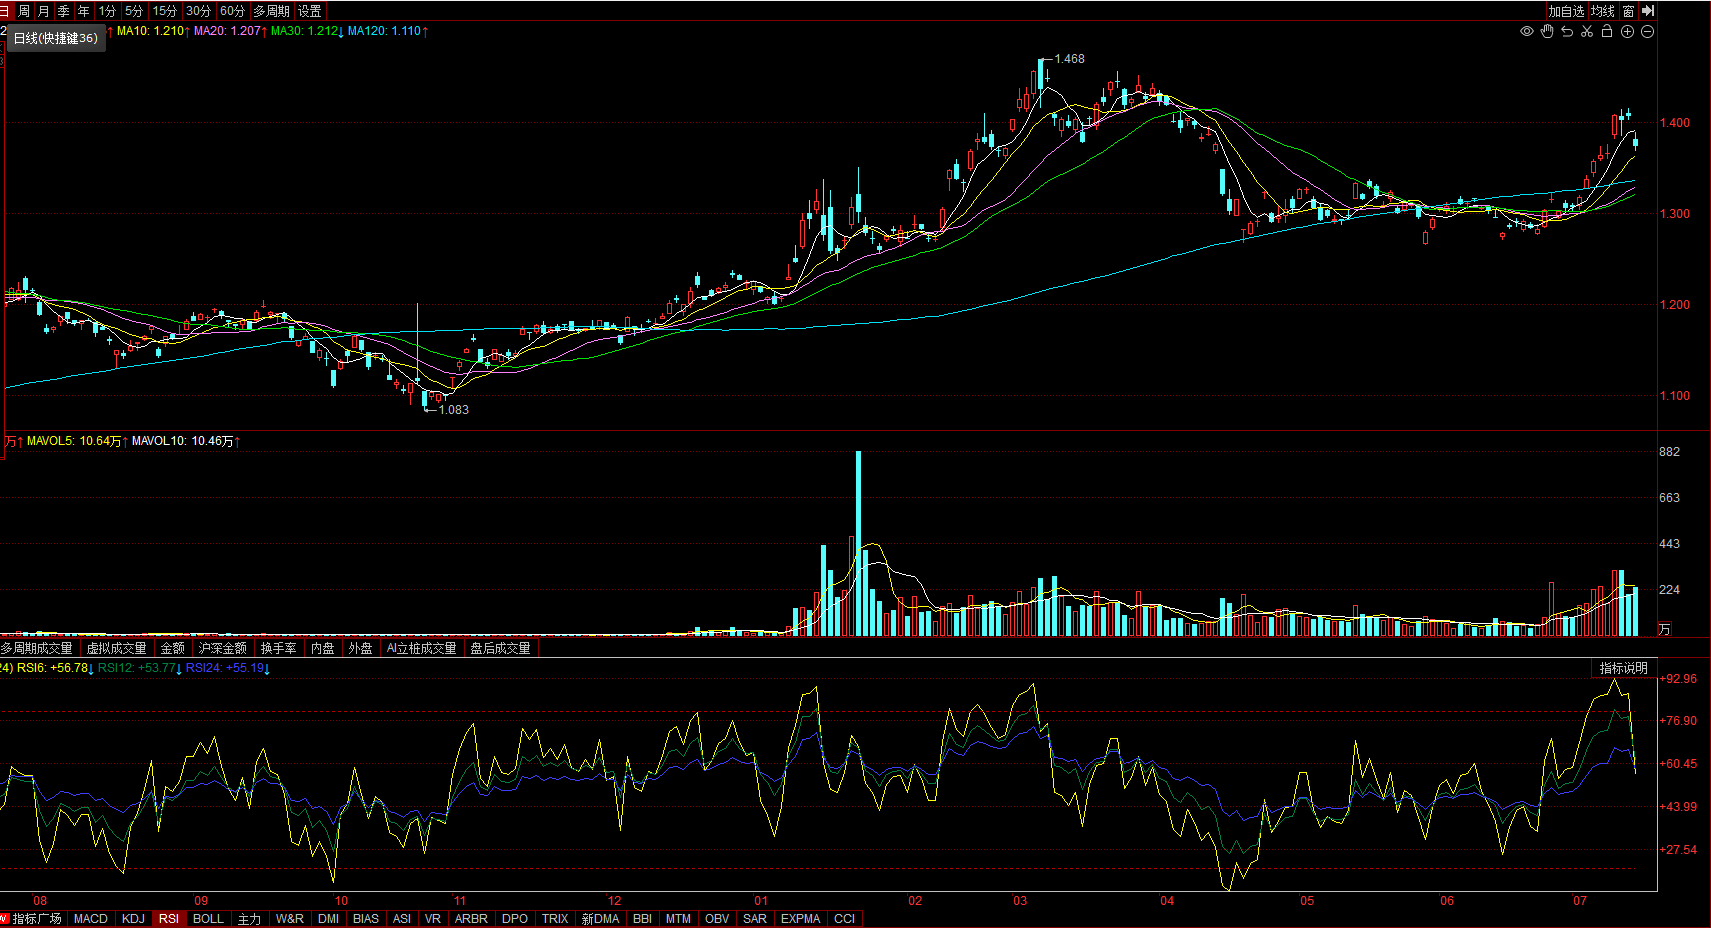This screenshot has width=1711, height=928.
Task: Switch indicator to BBI
Action: 642,919
